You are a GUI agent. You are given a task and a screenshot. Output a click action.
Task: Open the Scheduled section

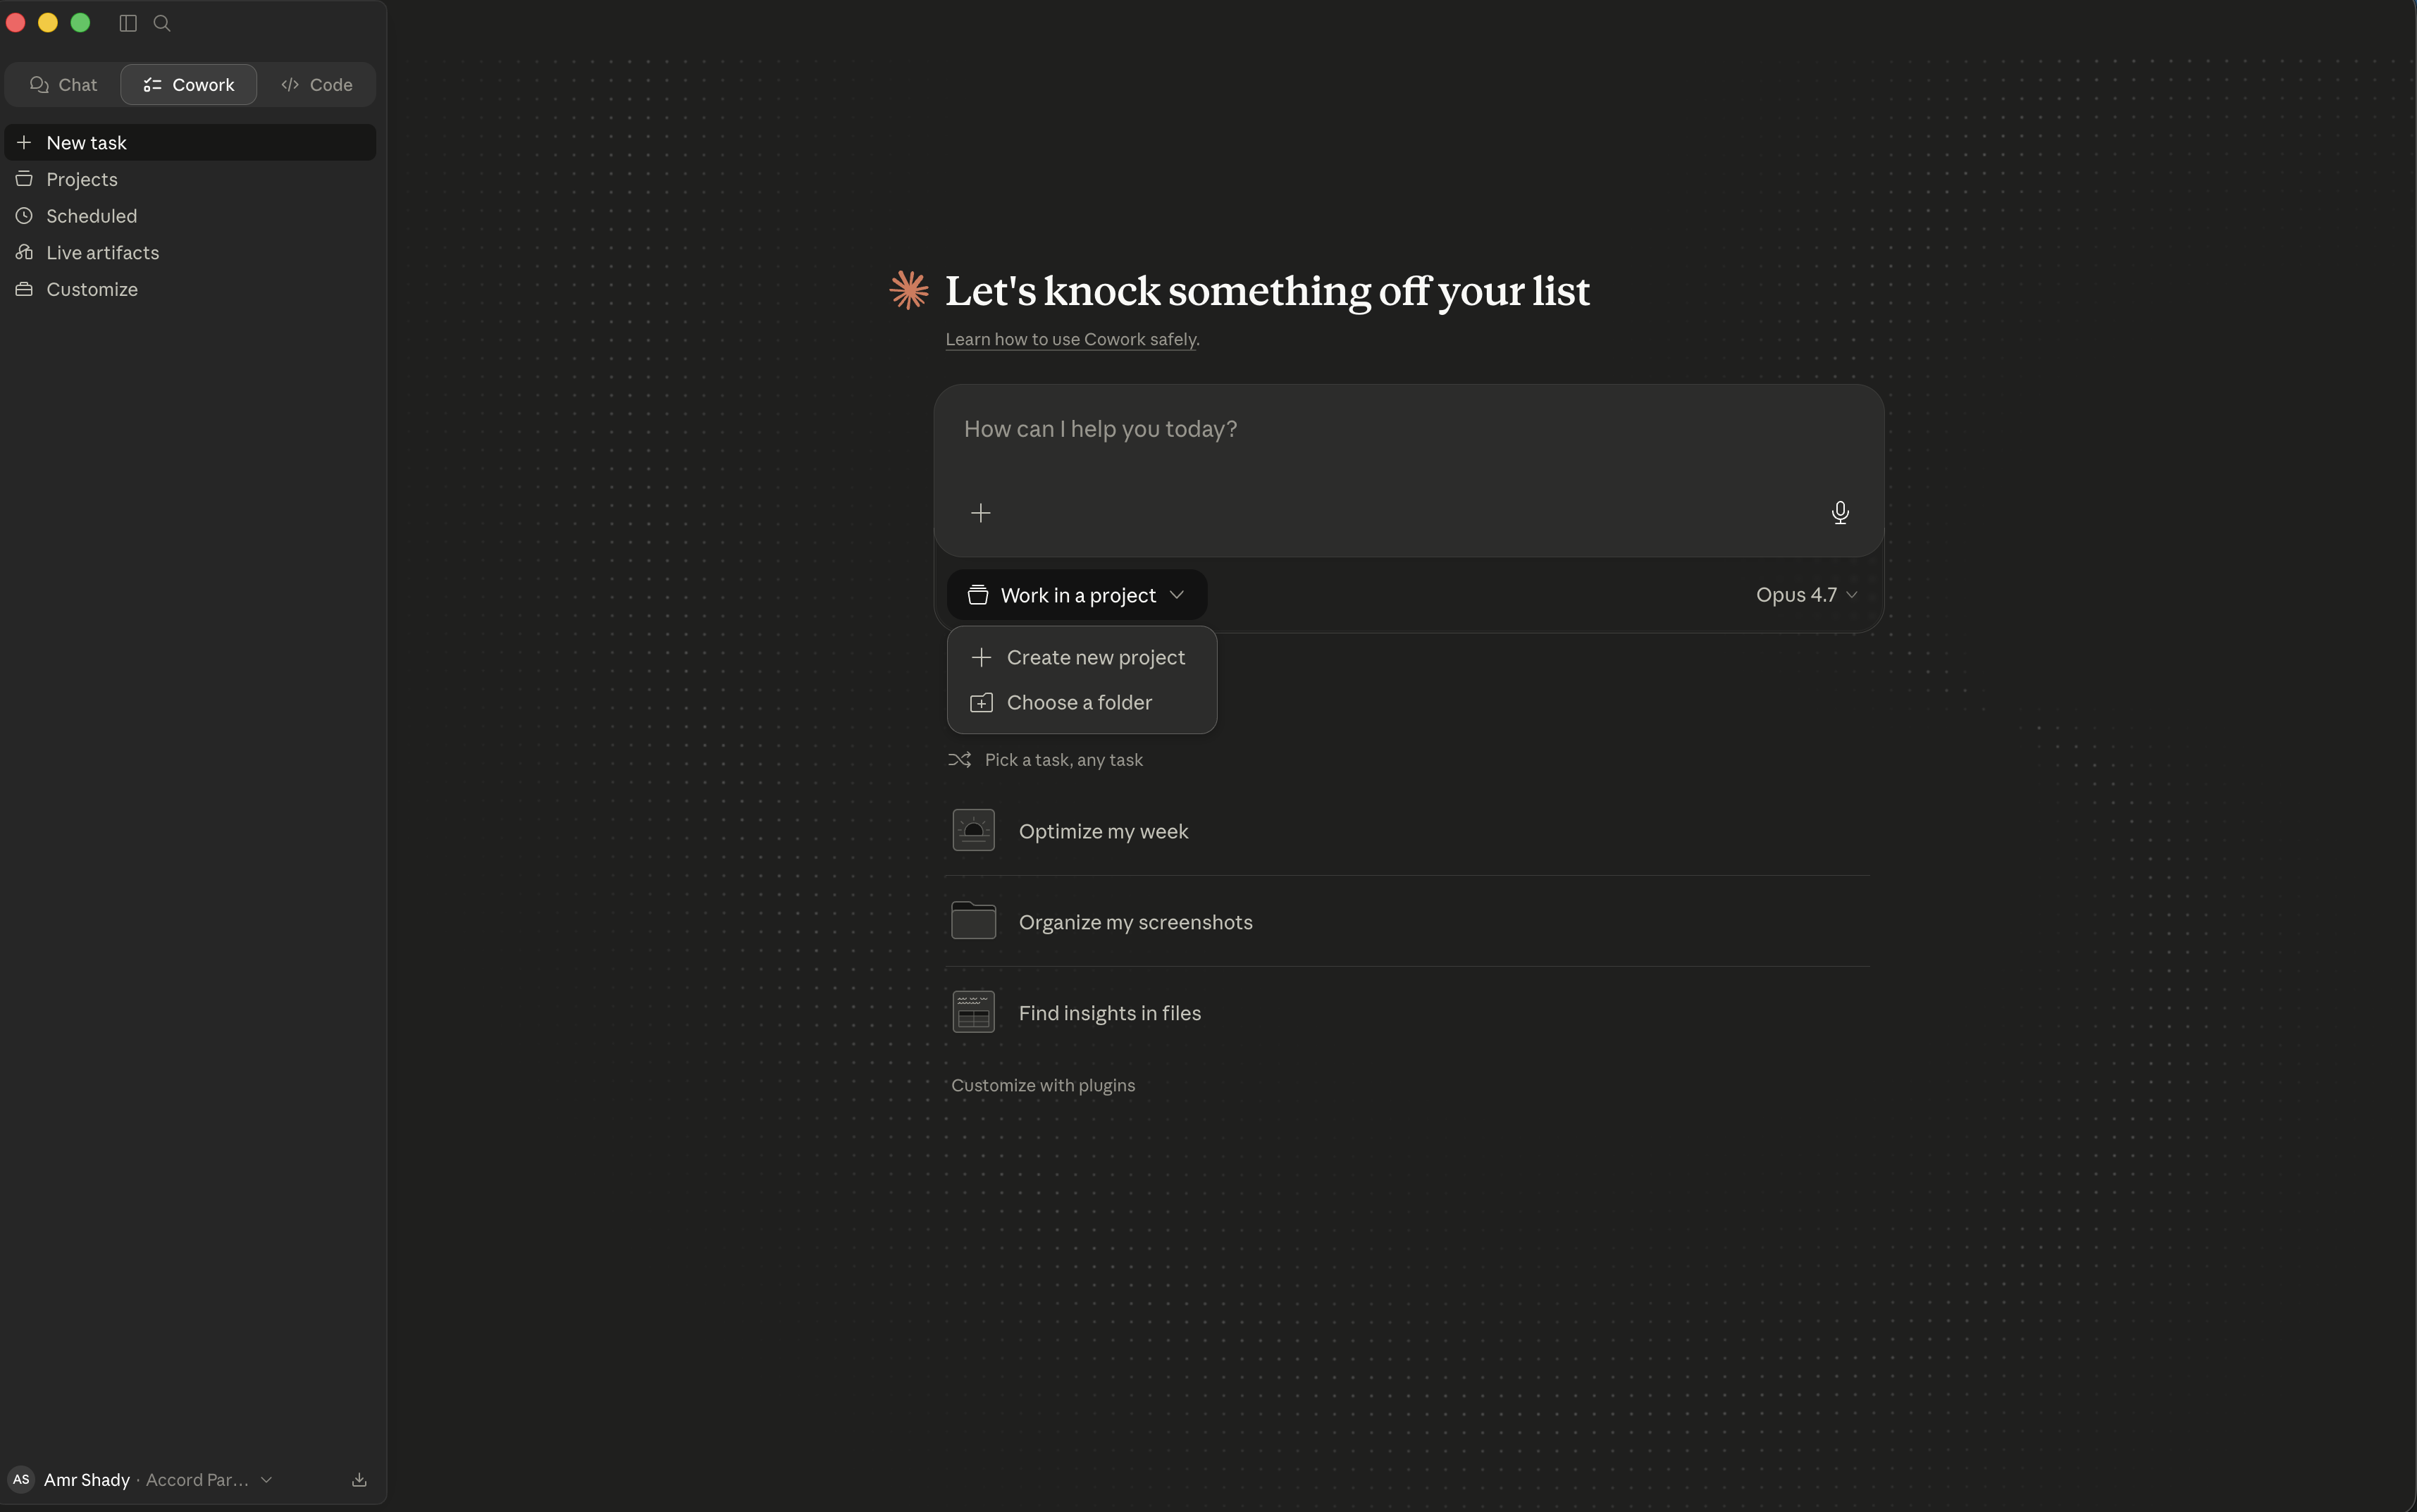coord(190,216)
